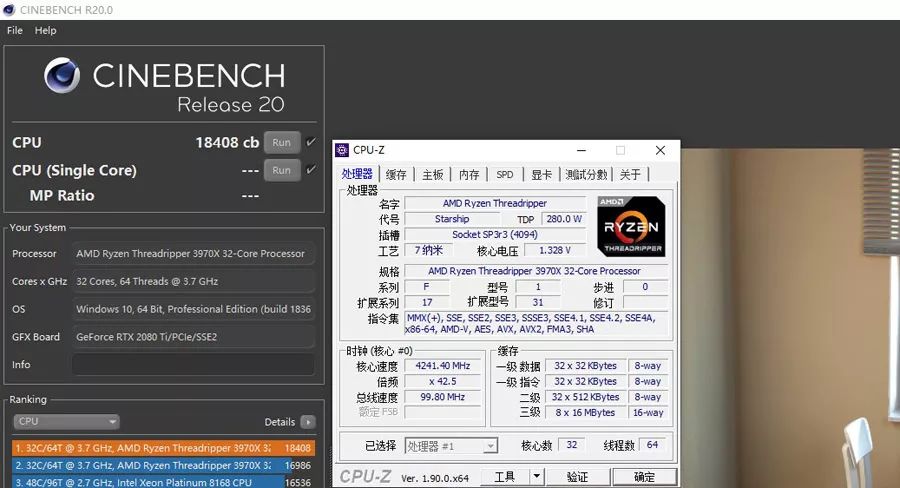Close the CPU-Z window

tap(660, 150)
